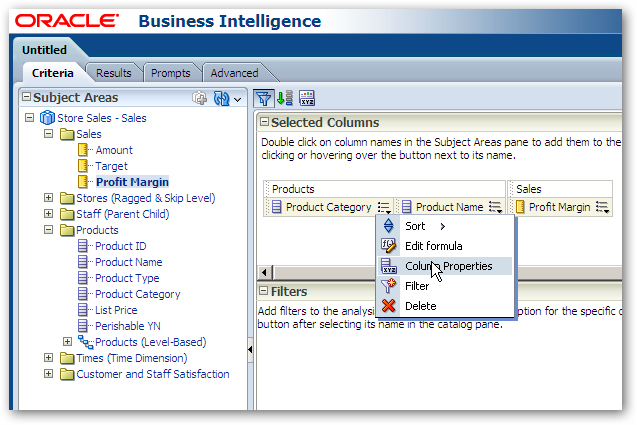Viewport: 637px width, 425px height.
Task: Click the Products column group header
Action: click(385, 189)
